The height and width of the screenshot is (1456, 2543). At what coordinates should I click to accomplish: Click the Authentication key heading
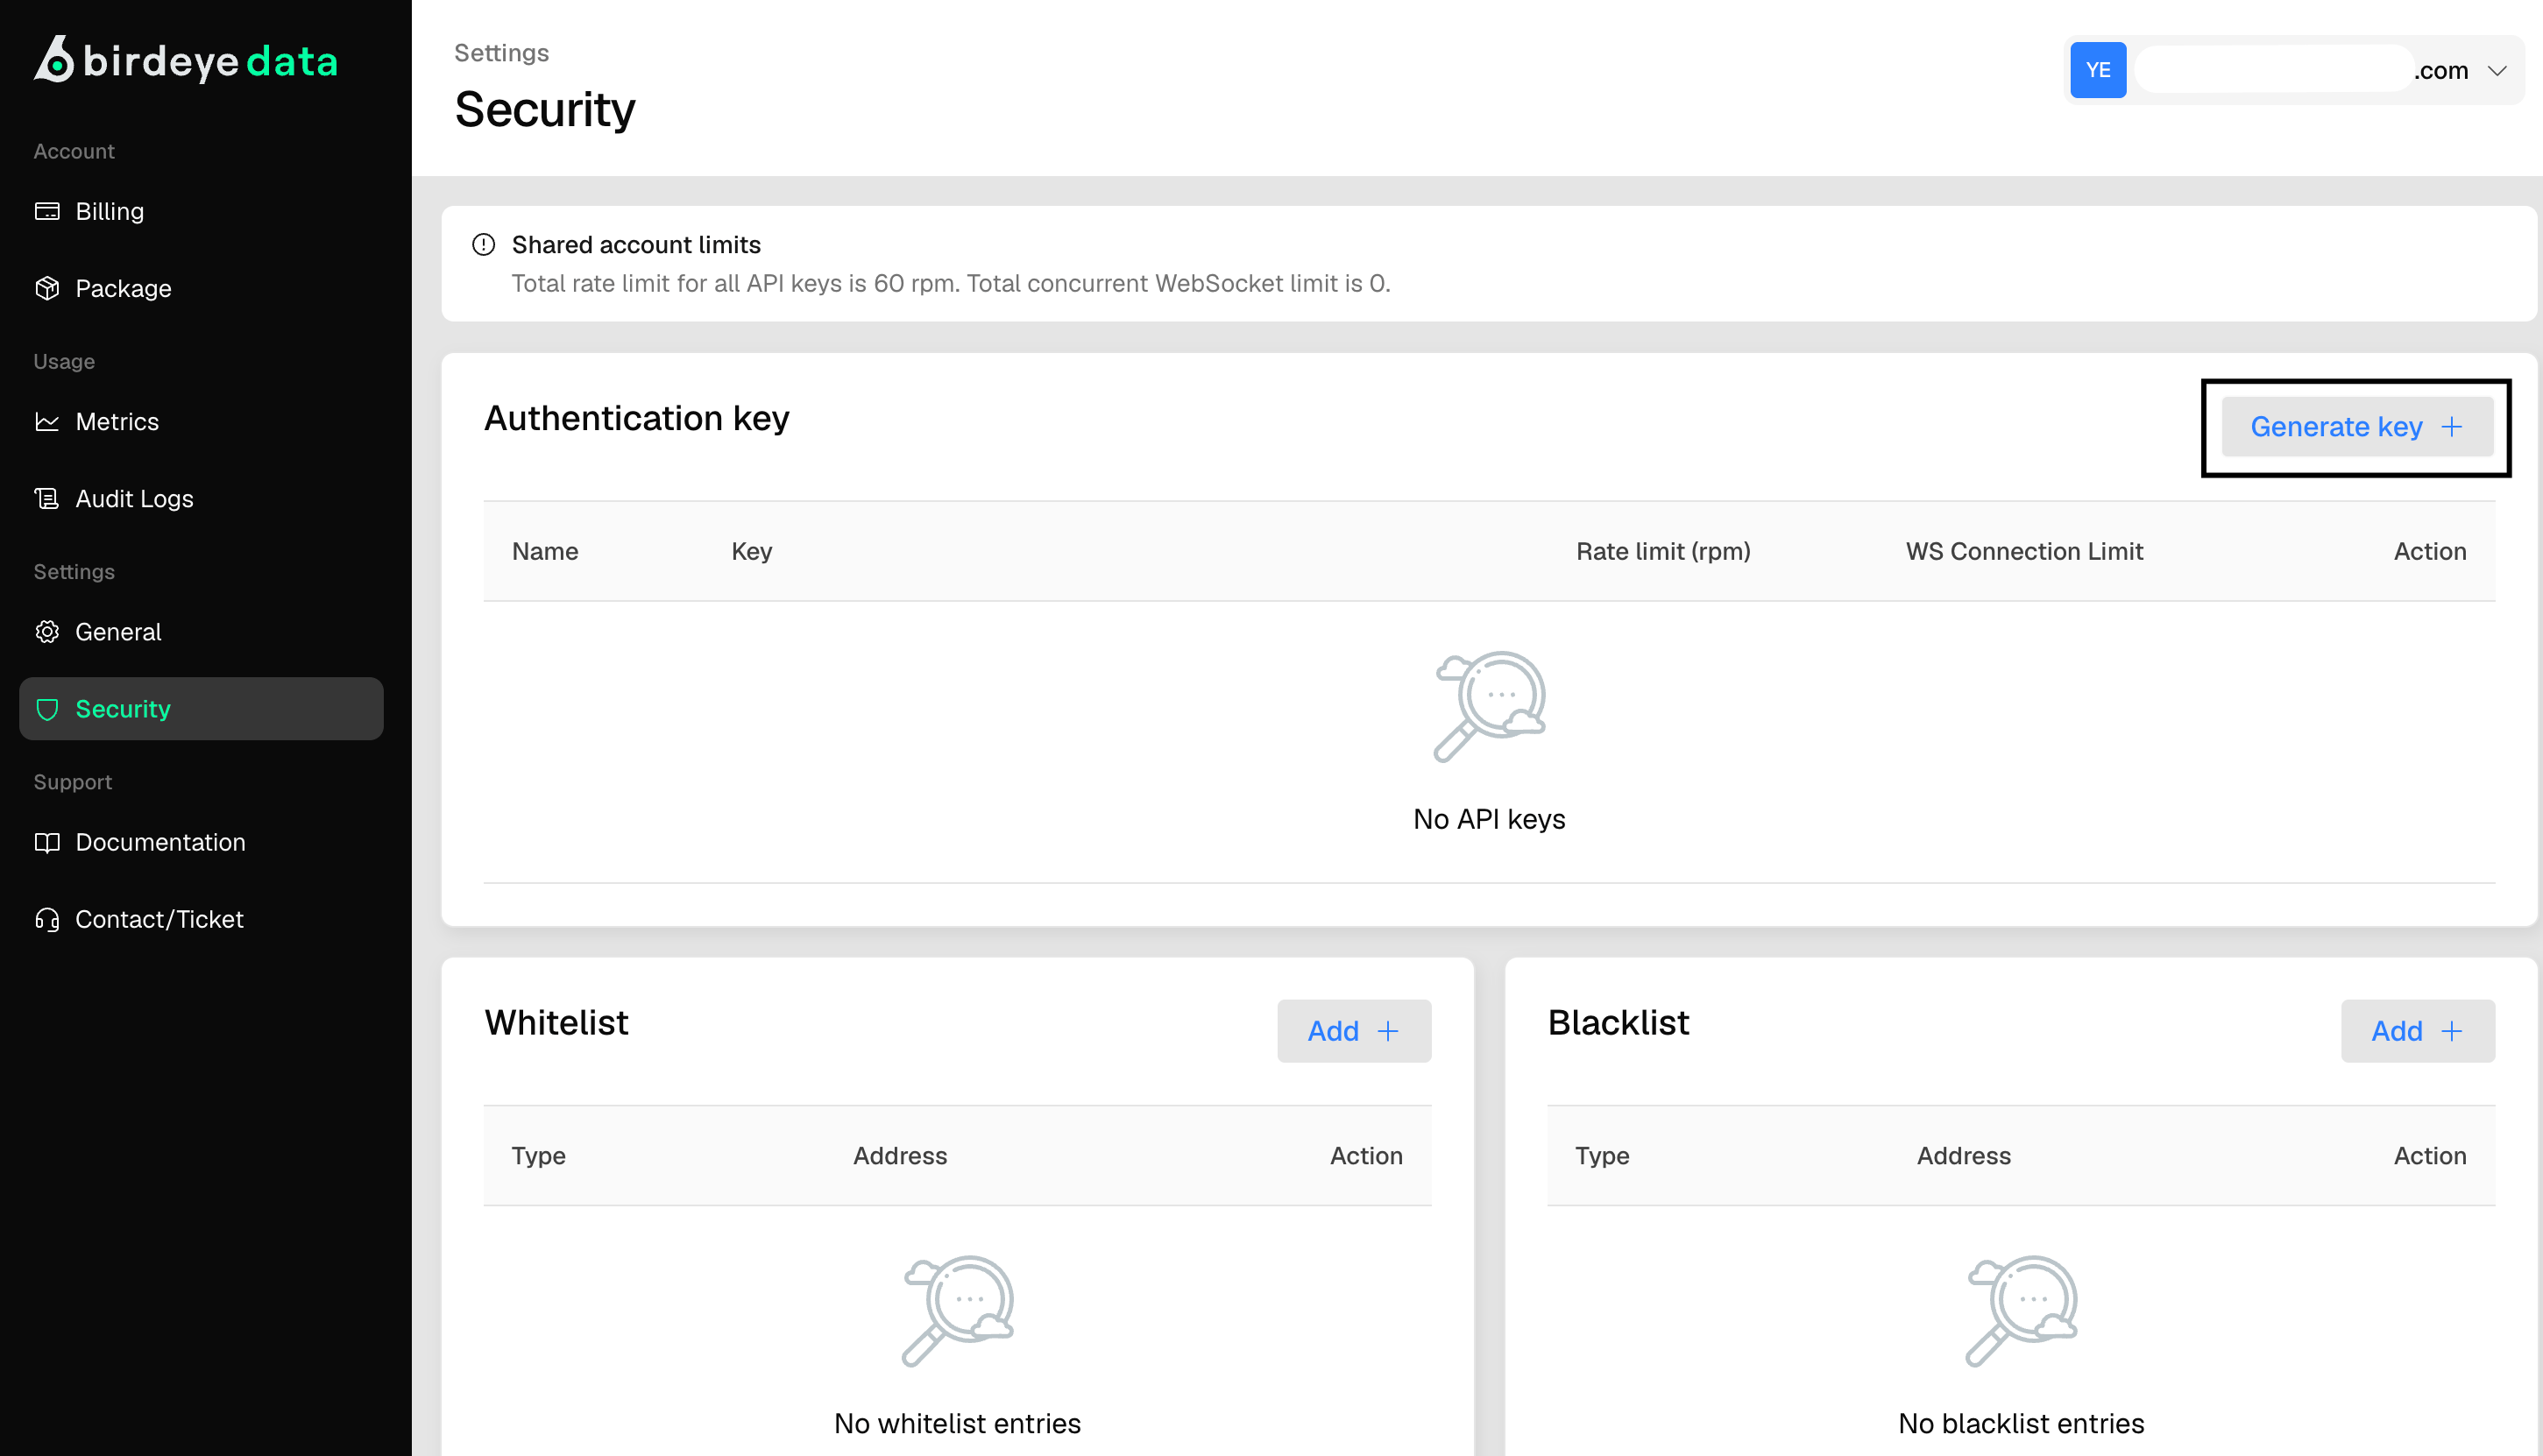[637, 418]
